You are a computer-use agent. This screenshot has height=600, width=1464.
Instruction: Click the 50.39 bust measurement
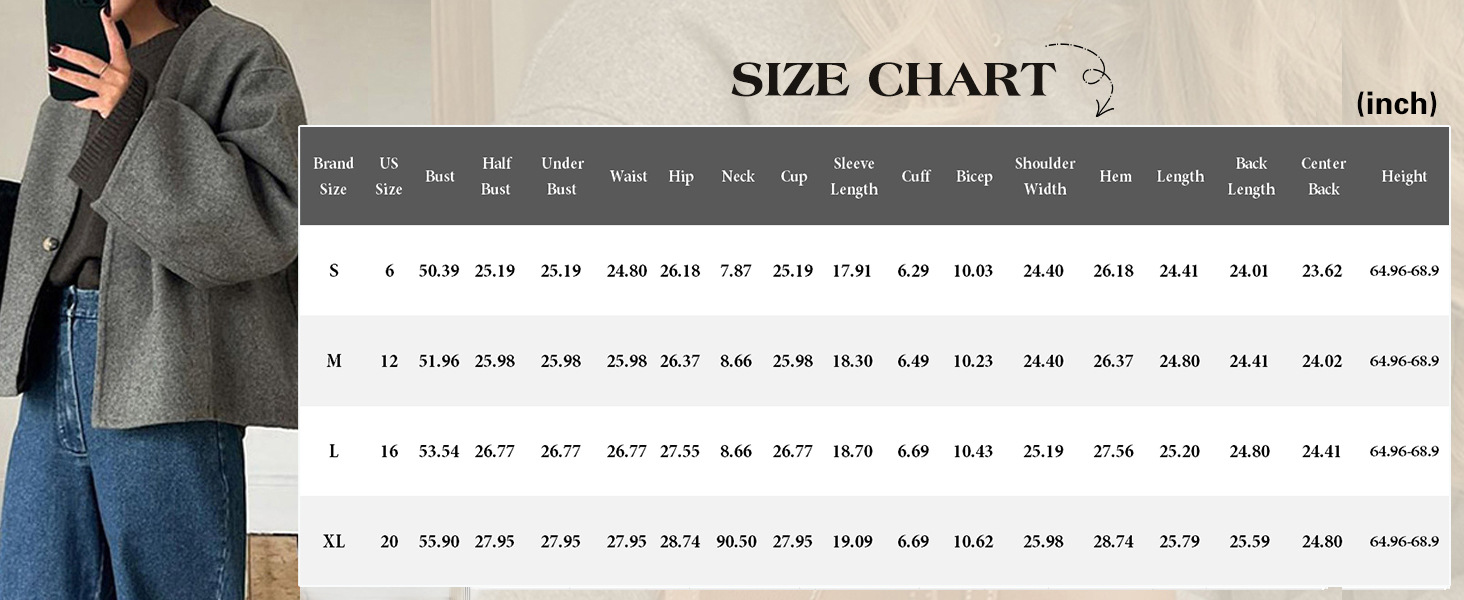pos(439,271)
